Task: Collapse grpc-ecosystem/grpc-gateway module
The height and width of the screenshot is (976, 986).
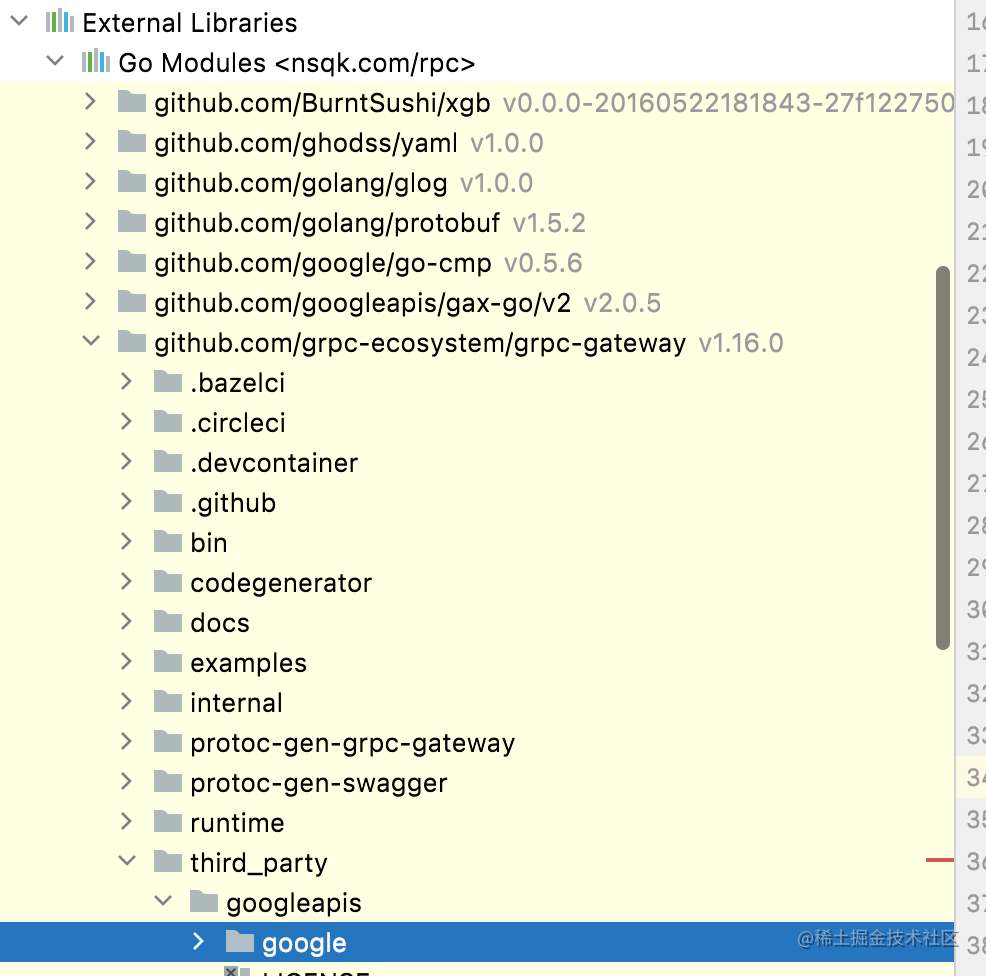Action: click(91, 341)
